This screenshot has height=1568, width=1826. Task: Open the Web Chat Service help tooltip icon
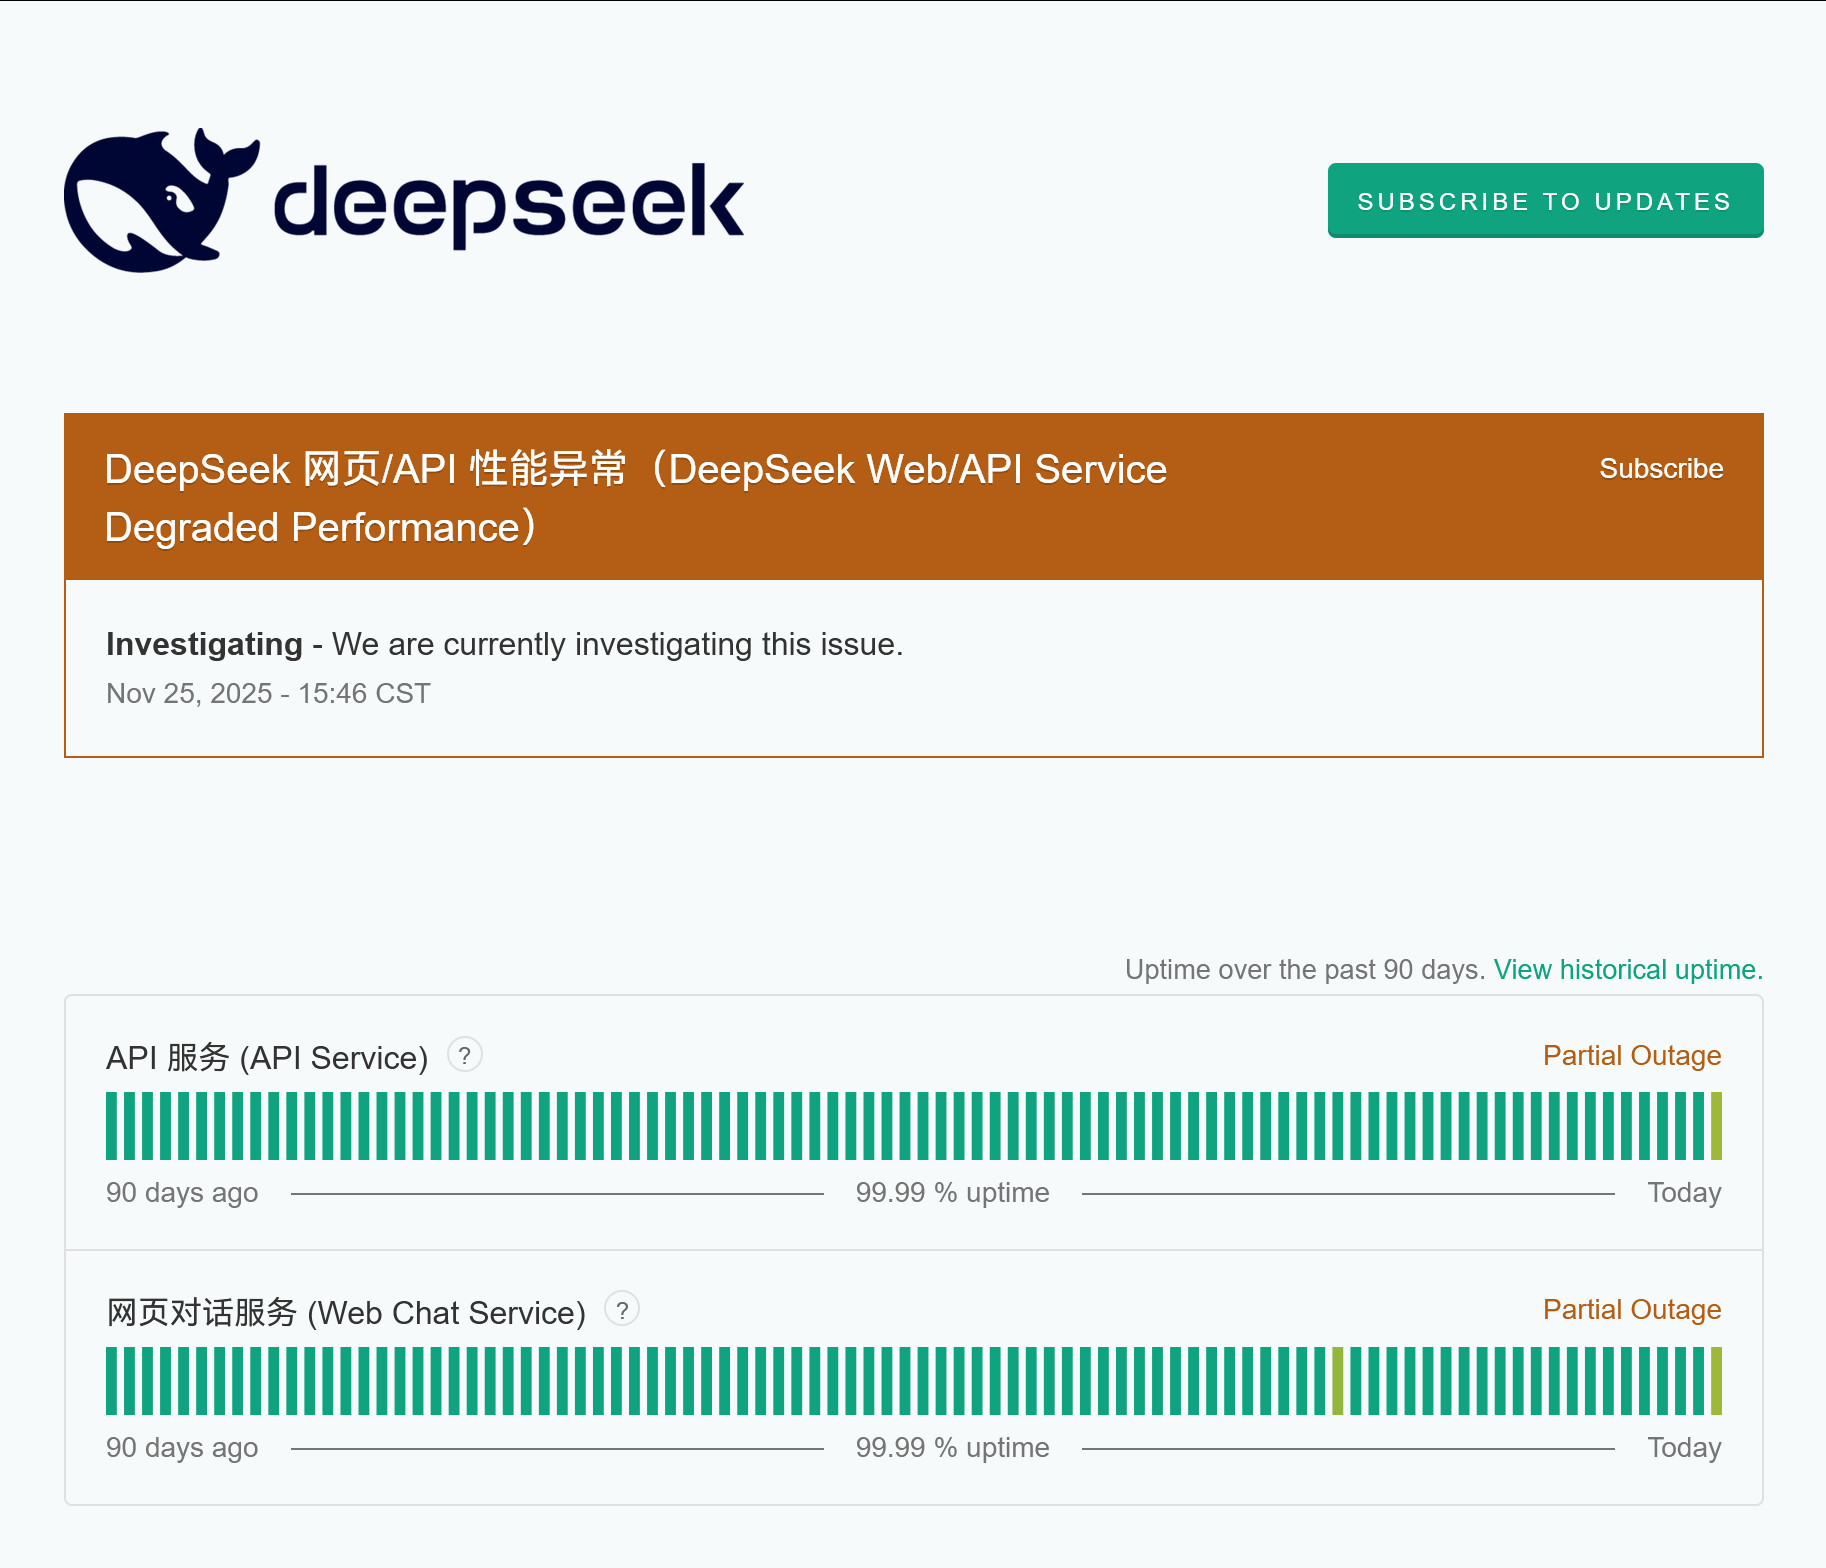coord(622,1309)
